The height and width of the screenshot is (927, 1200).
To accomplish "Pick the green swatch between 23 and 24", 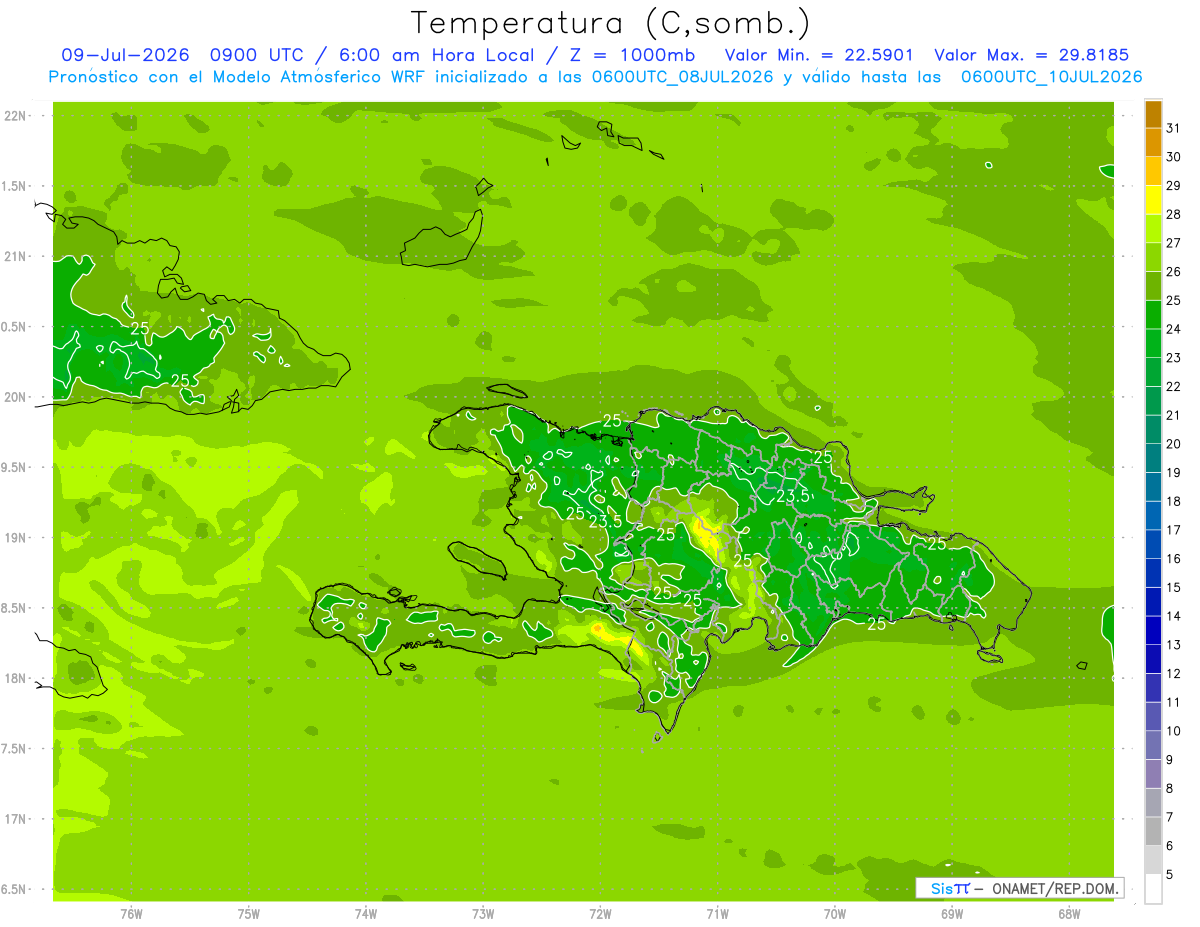I will pyautogui.click(x=1153, y=344).
